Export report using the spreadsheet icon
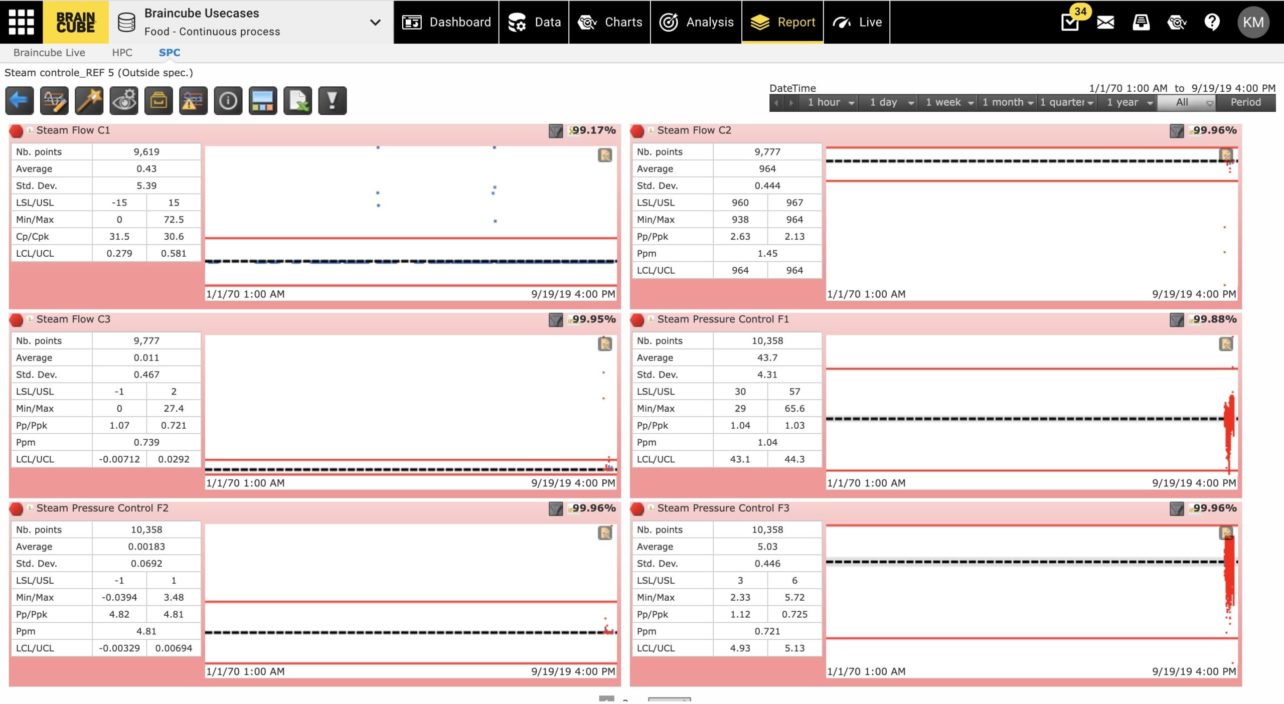Image resolution: width=1284 pixels, height=704 pixels. click(x=297, y=100)
